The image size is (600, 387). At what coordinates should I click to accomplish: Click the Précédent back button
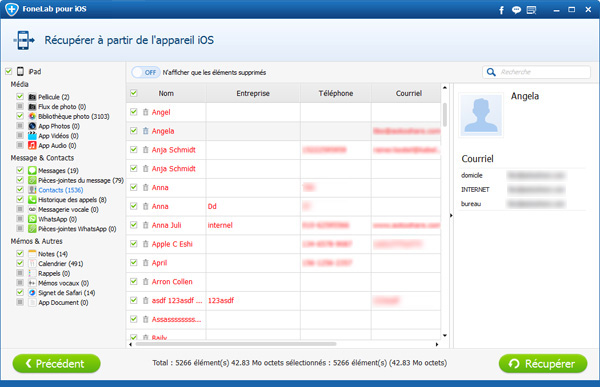[57, 363]
